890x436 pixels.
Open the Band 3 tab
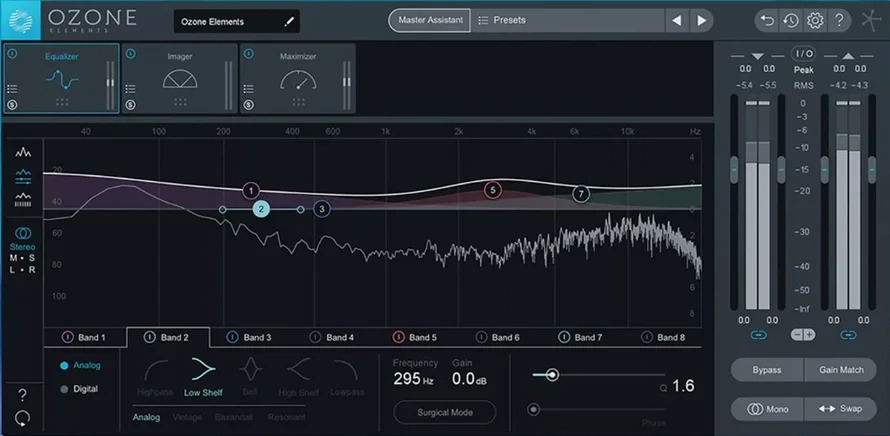tap(250, 337)
